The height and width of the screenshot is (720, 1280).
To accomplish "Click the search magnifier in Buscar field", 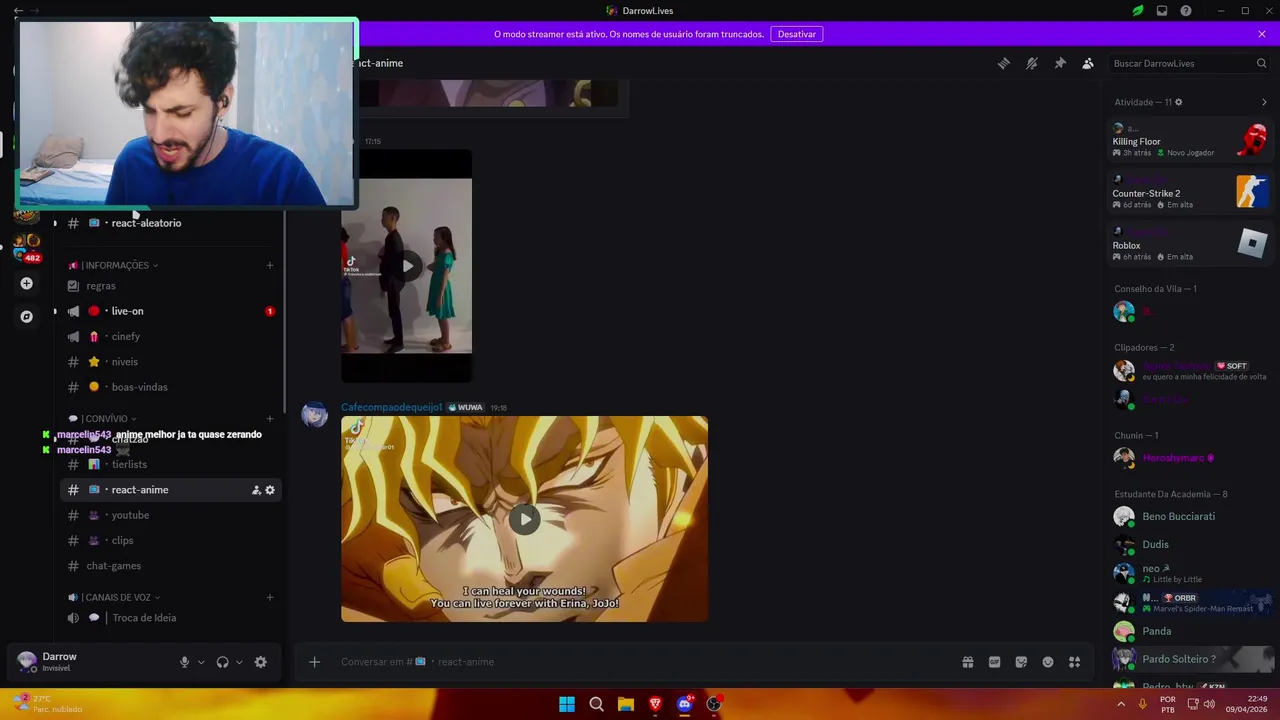I will [x=1261, y=63].
